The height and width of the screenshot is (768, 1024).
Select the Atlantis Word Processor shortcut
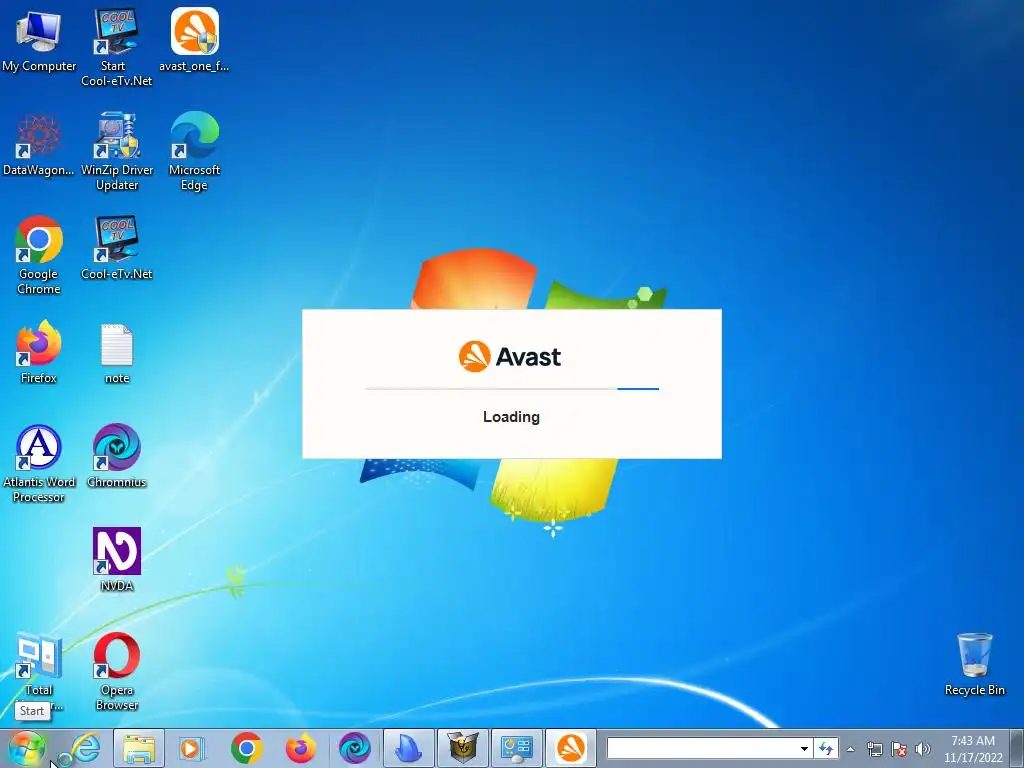pos(39,464)
